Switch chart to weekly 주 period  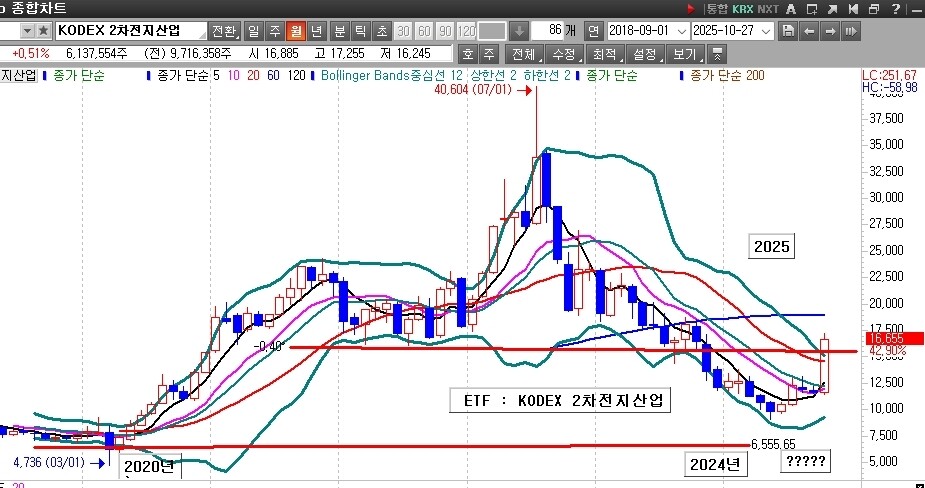274,31
